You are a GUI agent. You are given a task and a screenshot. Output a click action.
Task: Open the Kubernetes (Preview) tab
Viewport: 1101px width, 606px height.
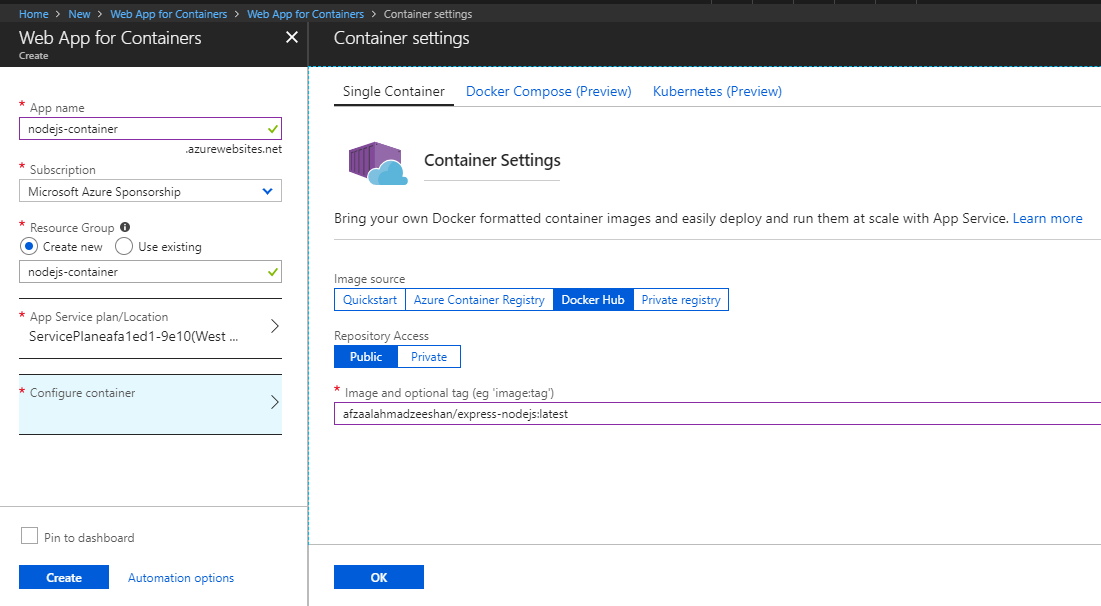tap(717, 91)
